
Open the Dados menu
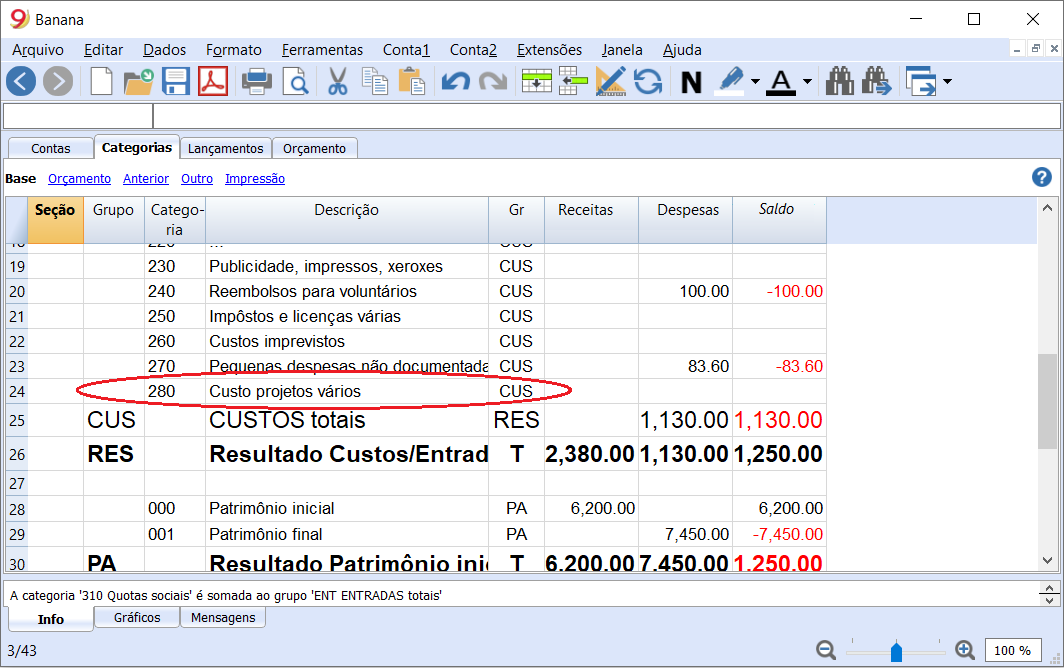[x=164, y=50]
